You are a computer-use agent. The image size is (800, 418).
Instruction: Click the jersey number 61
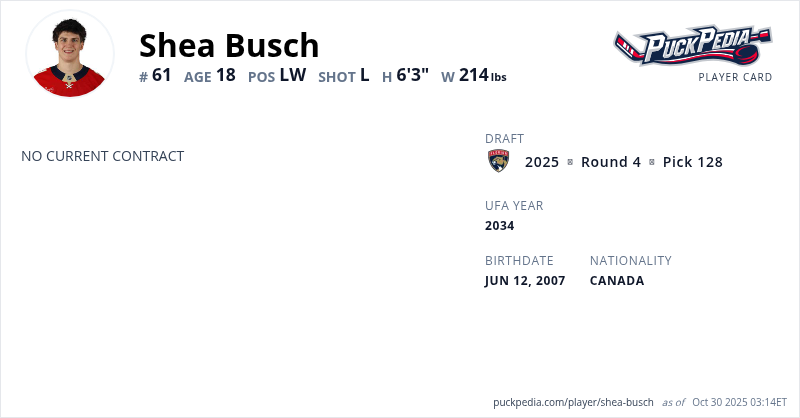[162, 75]
